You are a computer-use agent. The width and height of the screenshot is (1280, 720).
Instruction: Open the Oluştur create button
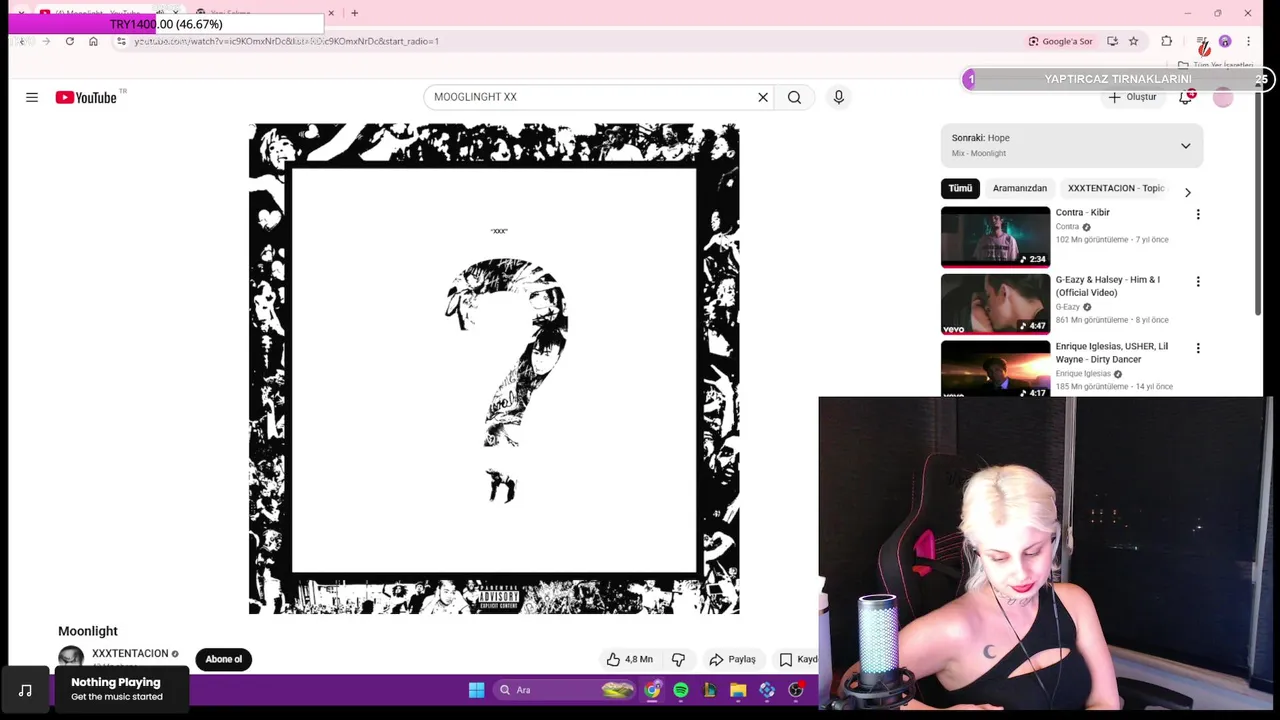pos(1132,97)
